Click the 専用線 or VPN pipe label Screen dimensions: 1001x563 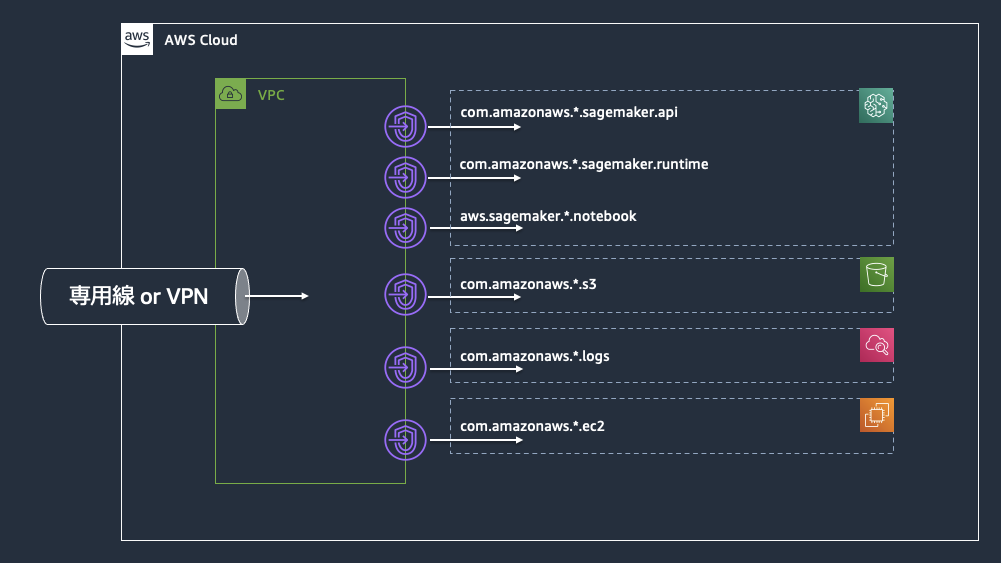tap(139, 296)
